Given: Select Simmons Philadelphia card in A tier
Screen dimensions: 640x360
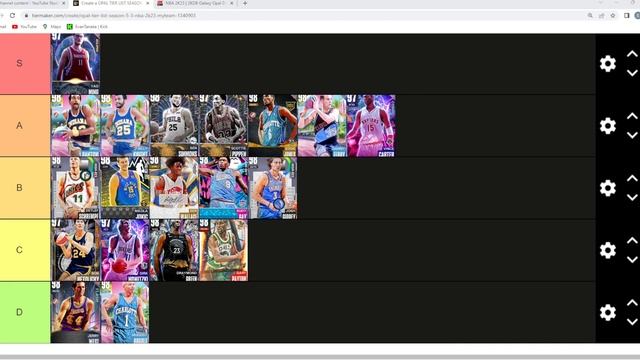Looking at the screenshot, I should click(x=174, y=126).
